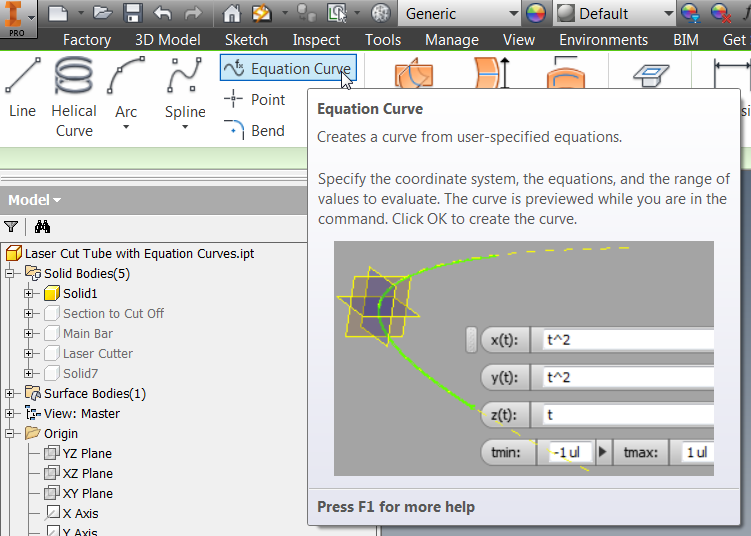Click the Equation Curve button
The width and height of the screenshot is (751, 536).
pyautogui.click(x=288, y=68)
